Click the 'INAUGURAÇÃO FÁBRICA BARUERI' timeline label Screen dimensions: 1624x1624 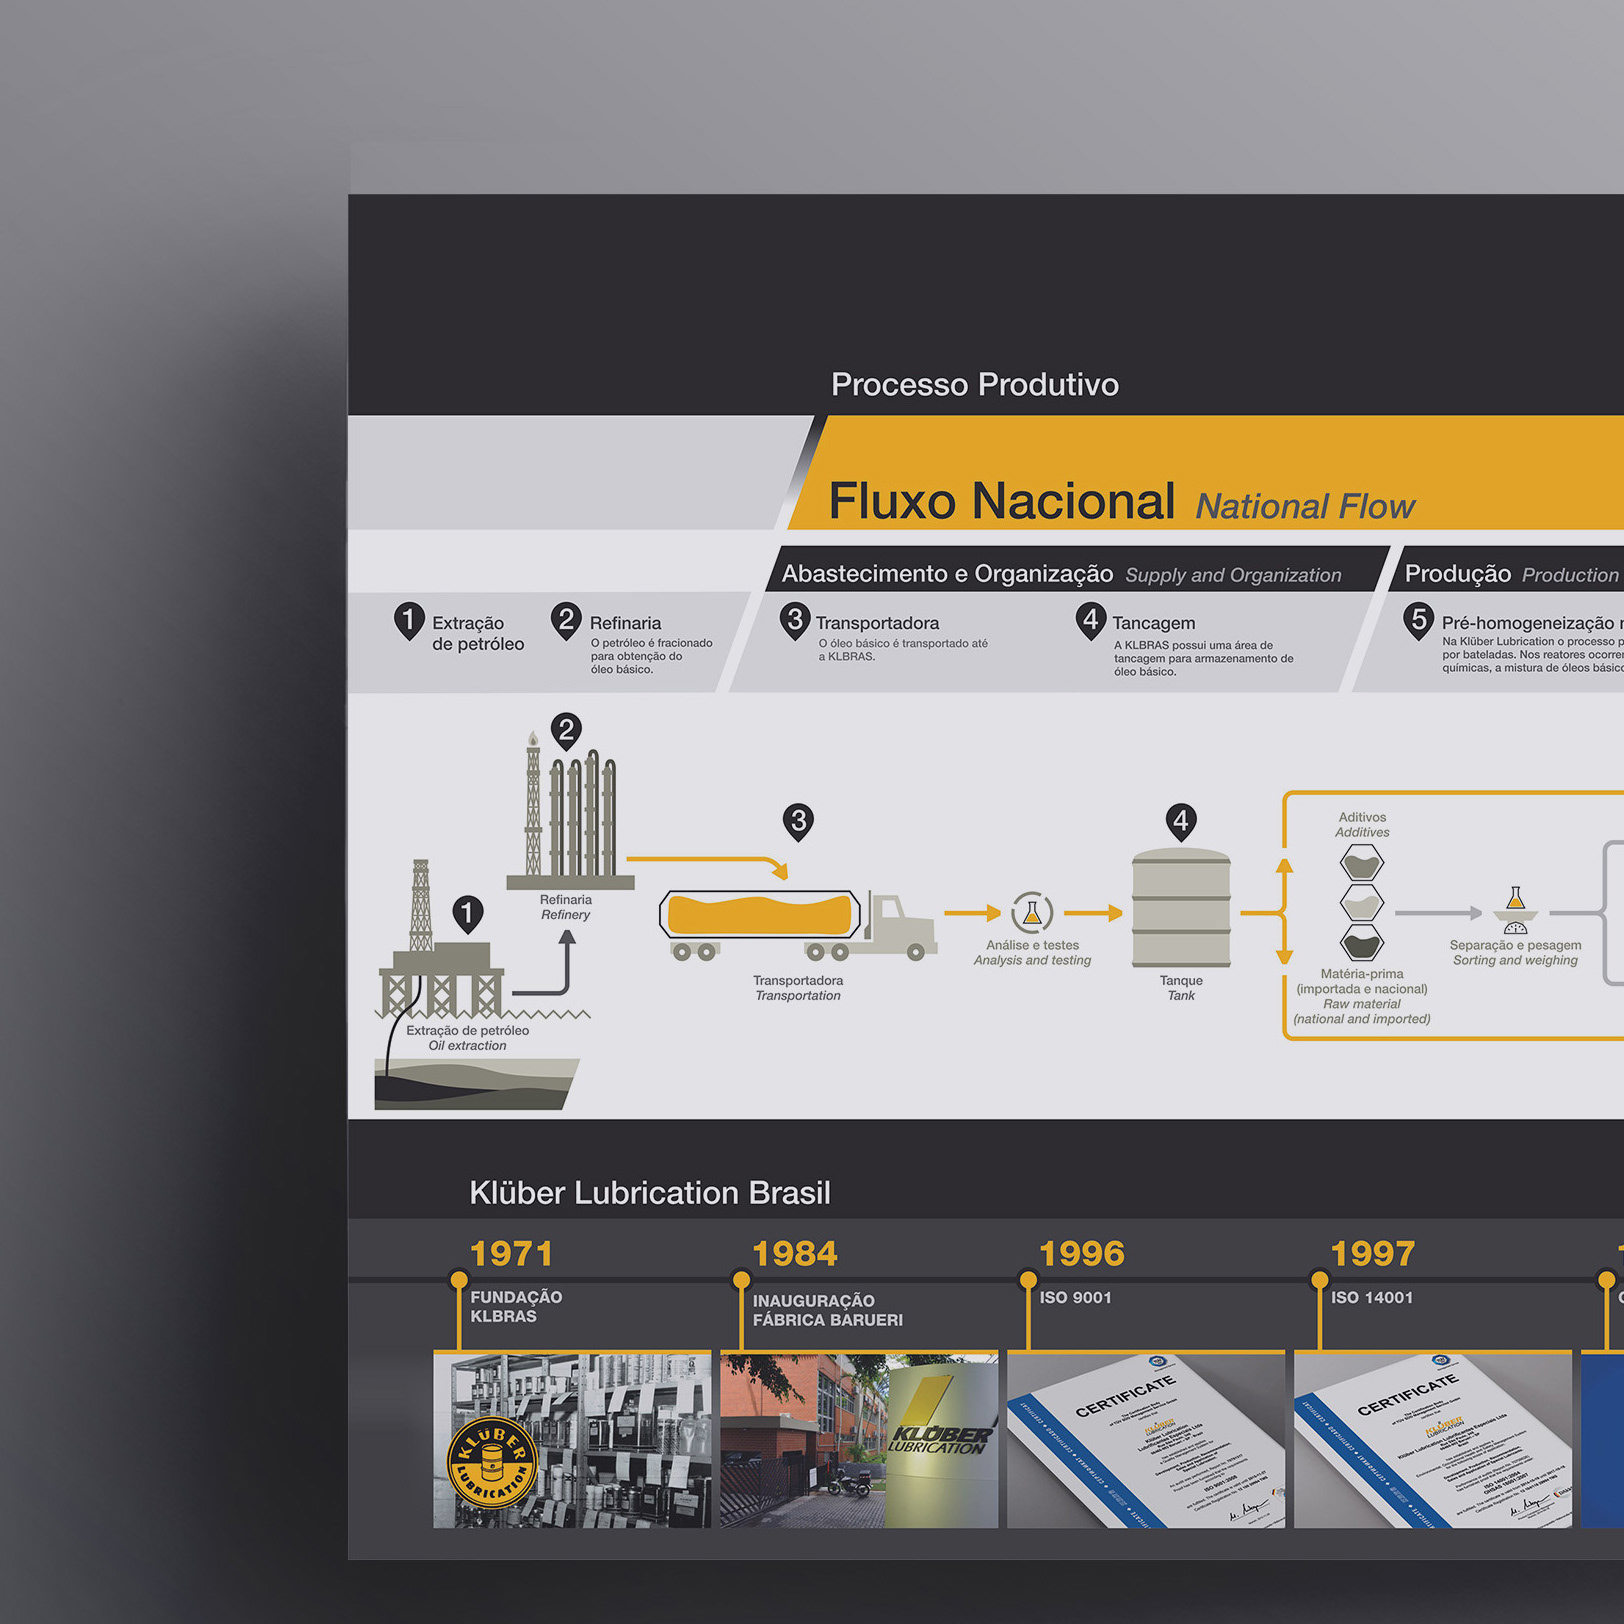[x=828, y=1311]
